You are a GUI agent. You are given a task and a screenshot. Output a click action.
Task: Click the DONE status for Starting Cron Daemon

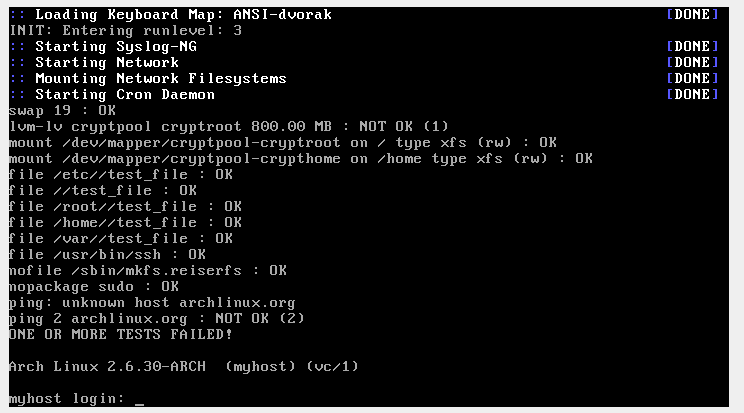[691, 94]
